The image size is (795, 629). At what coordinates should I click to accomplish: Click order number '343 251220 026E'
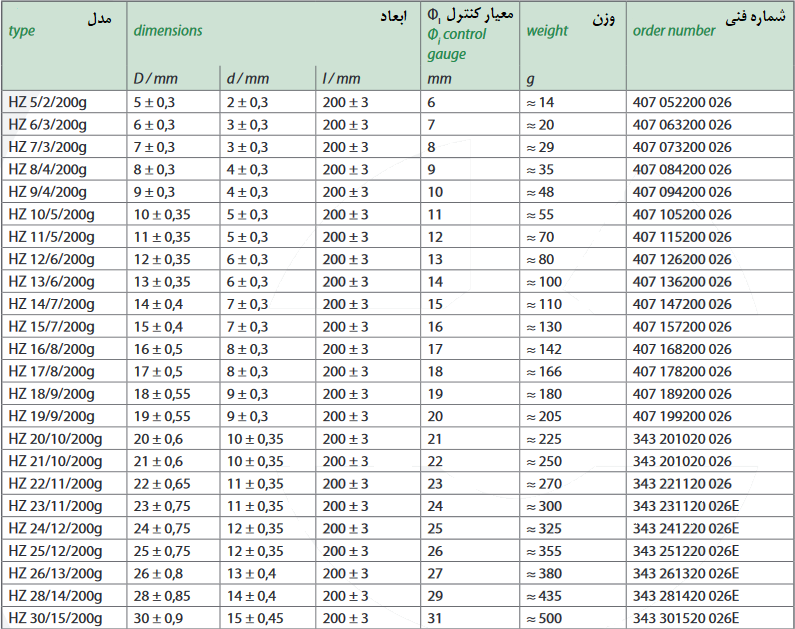click(685, 551)
